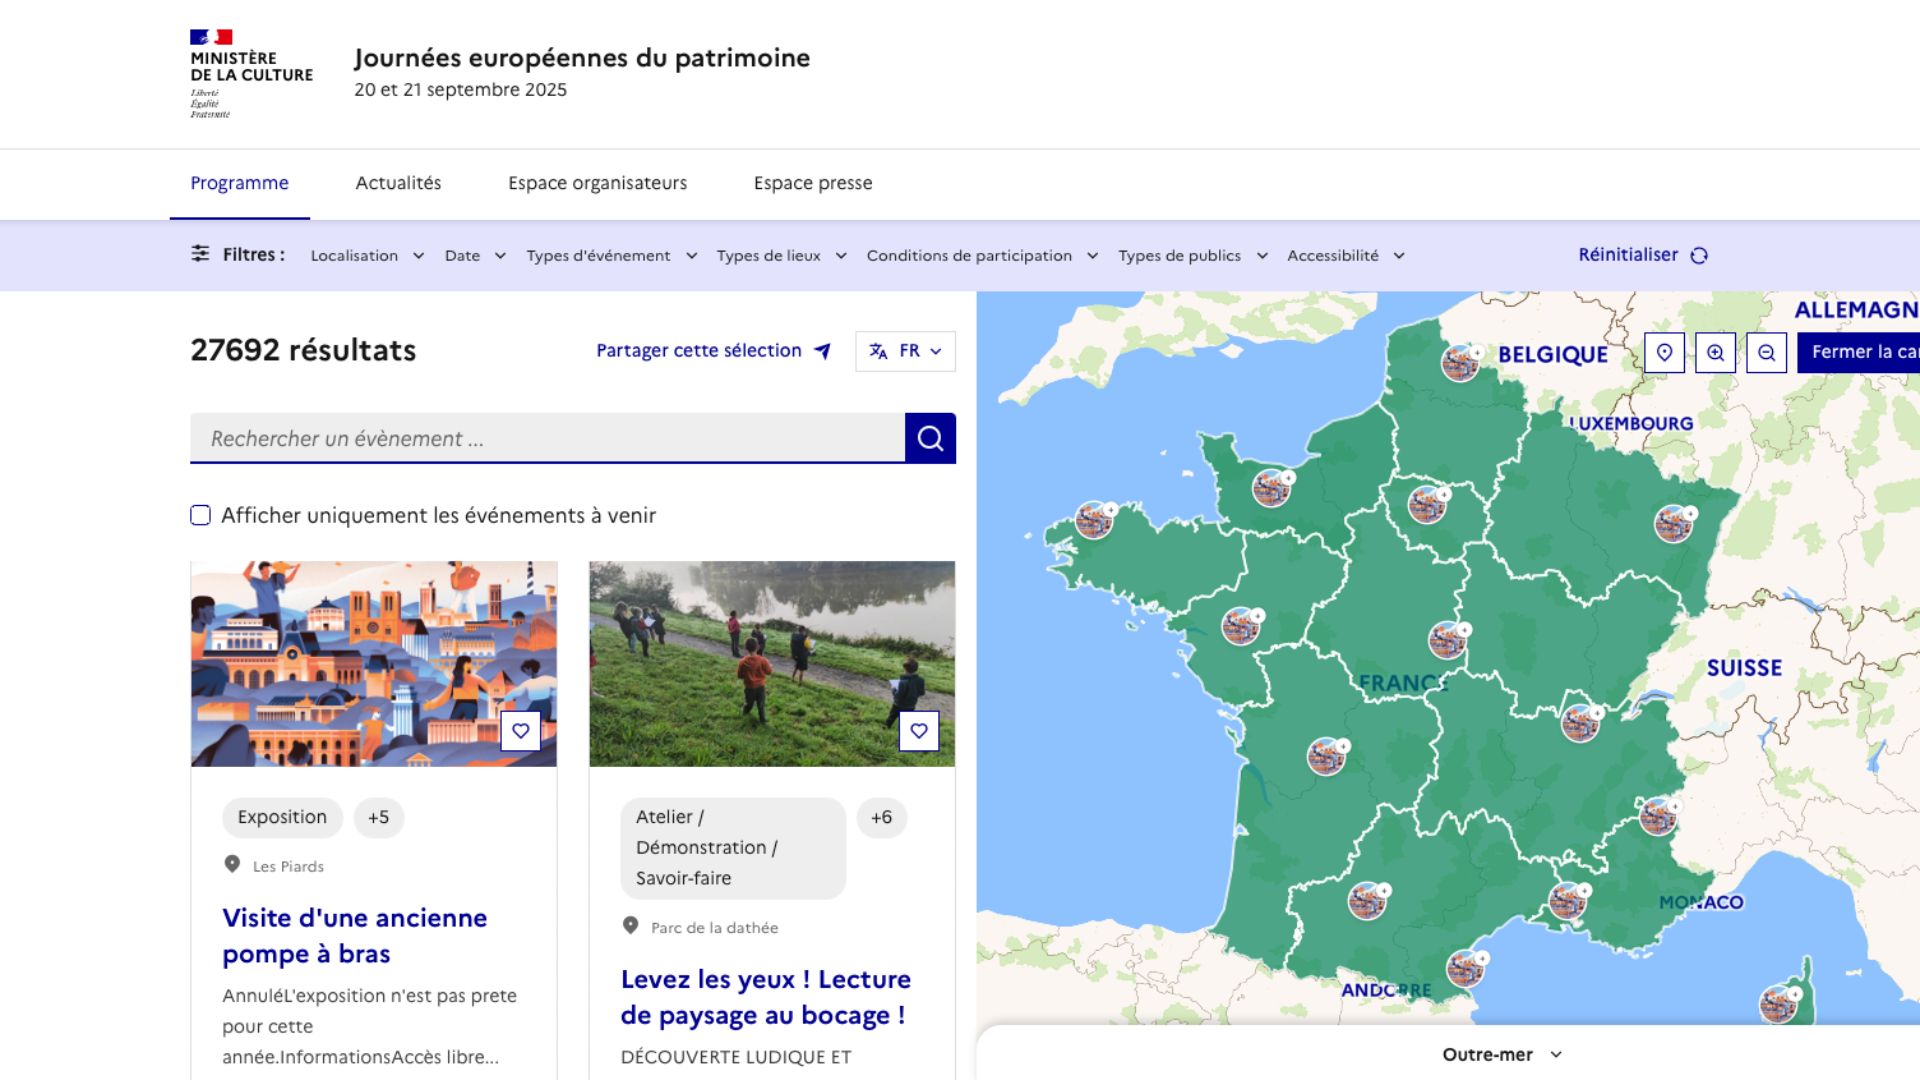
Task: Click Fermer la carte button
Action: [x=1858, y=352]
